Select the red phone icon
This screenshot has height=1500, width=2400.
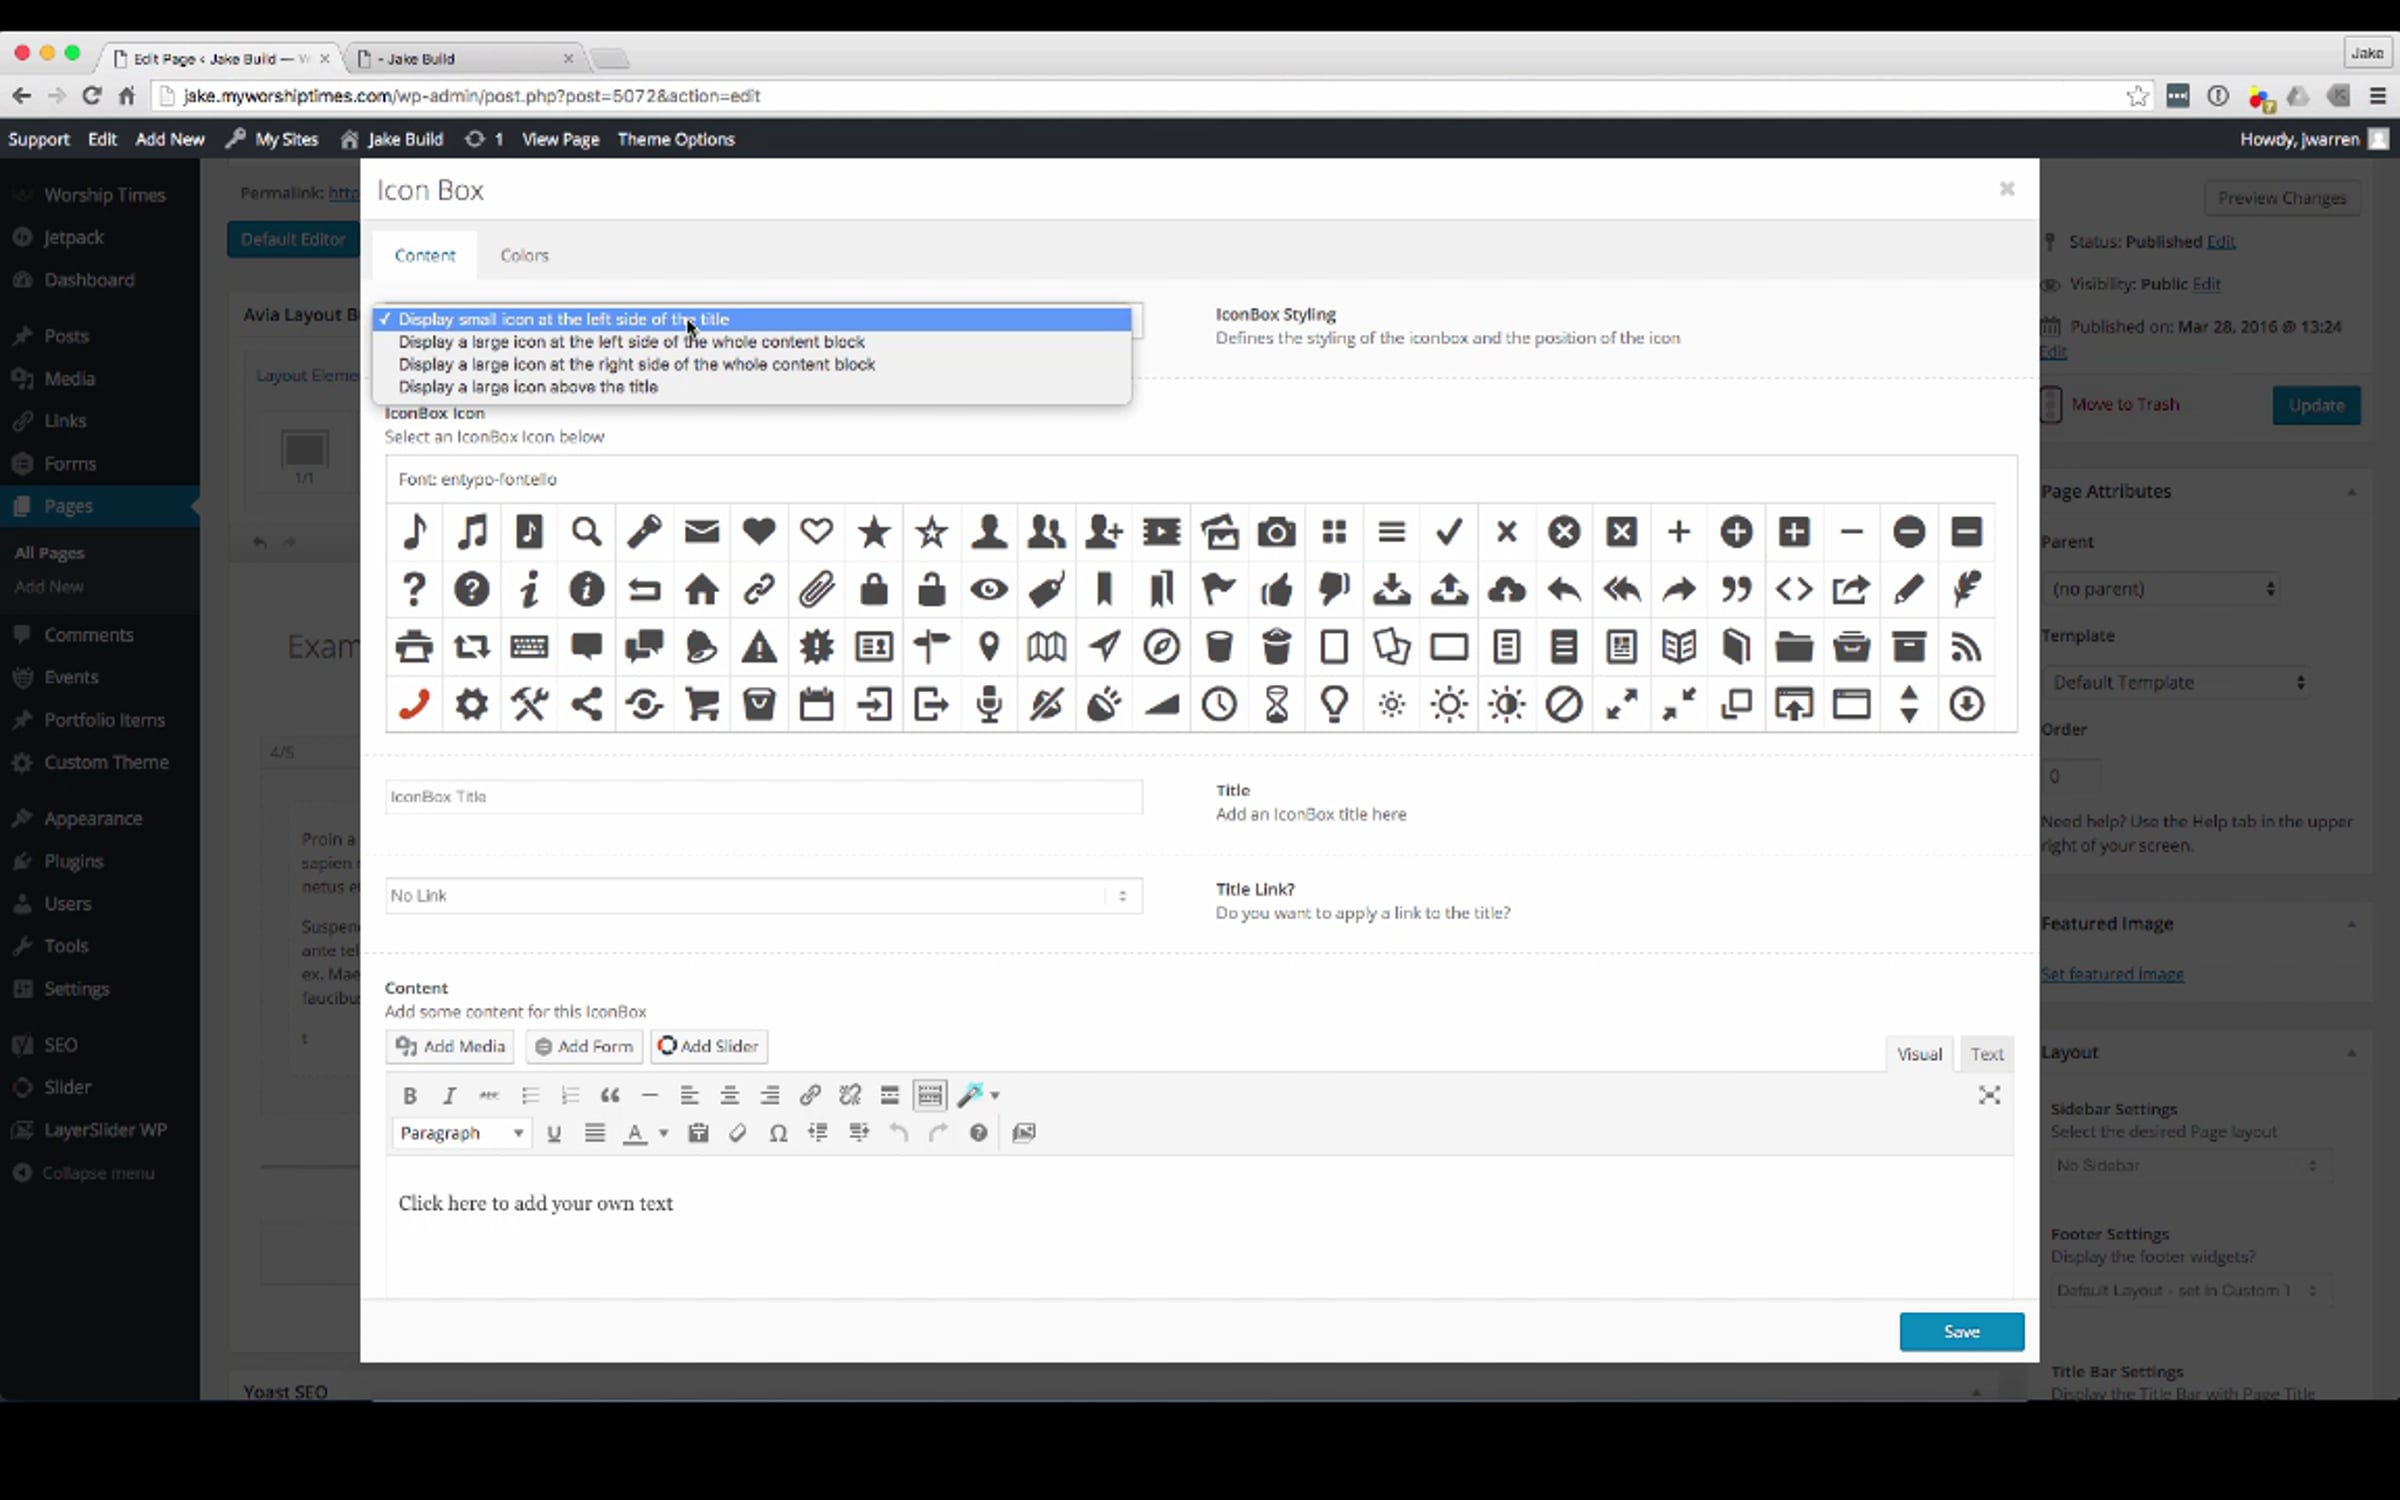(x=414, y=705)
